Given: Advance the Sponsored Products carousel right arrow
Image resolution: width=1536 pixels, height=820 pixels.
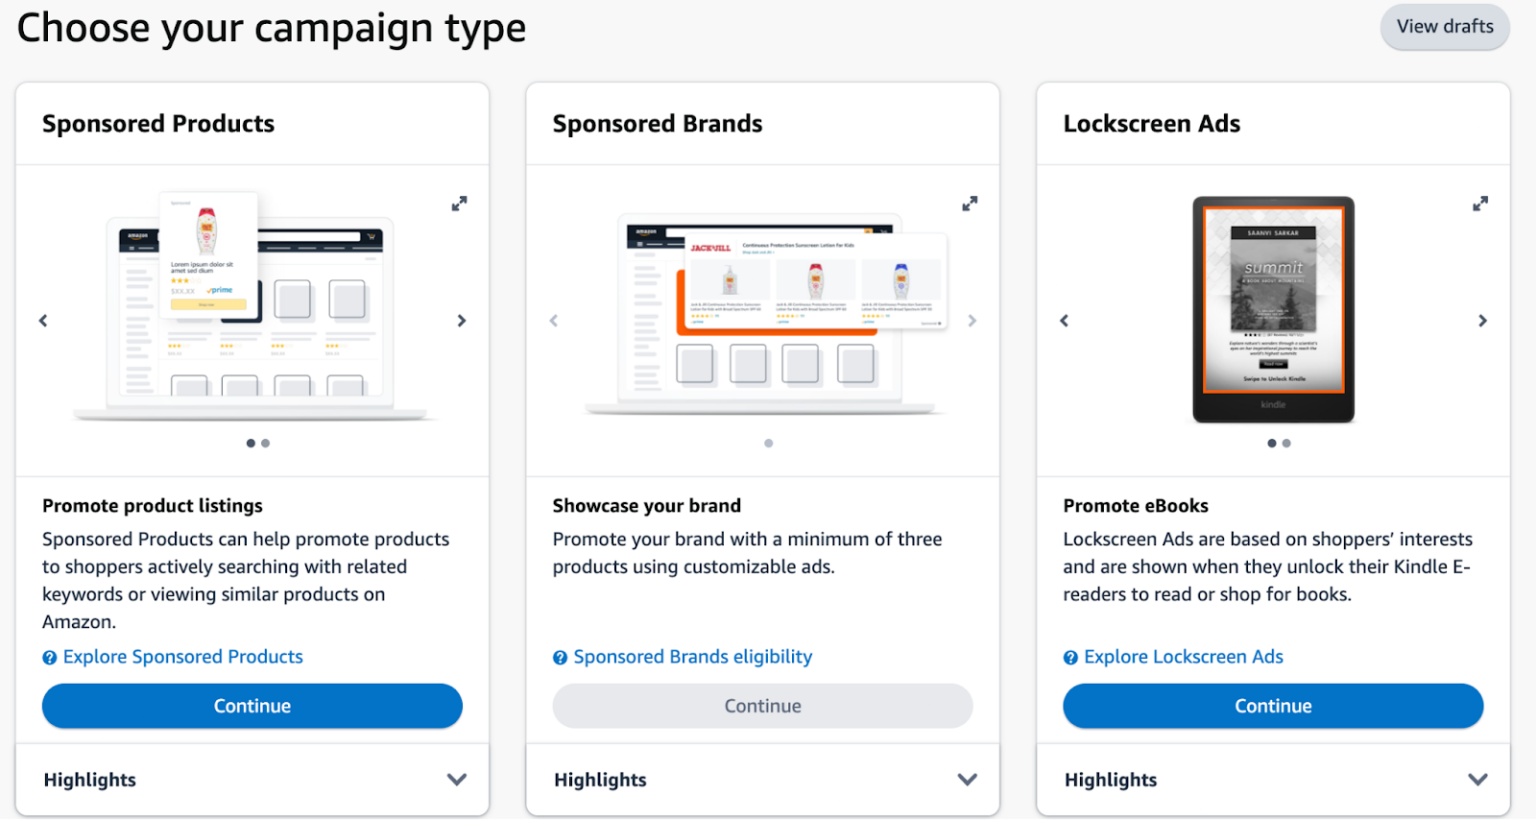Looking at the screenshot, I should pos(462,320).
